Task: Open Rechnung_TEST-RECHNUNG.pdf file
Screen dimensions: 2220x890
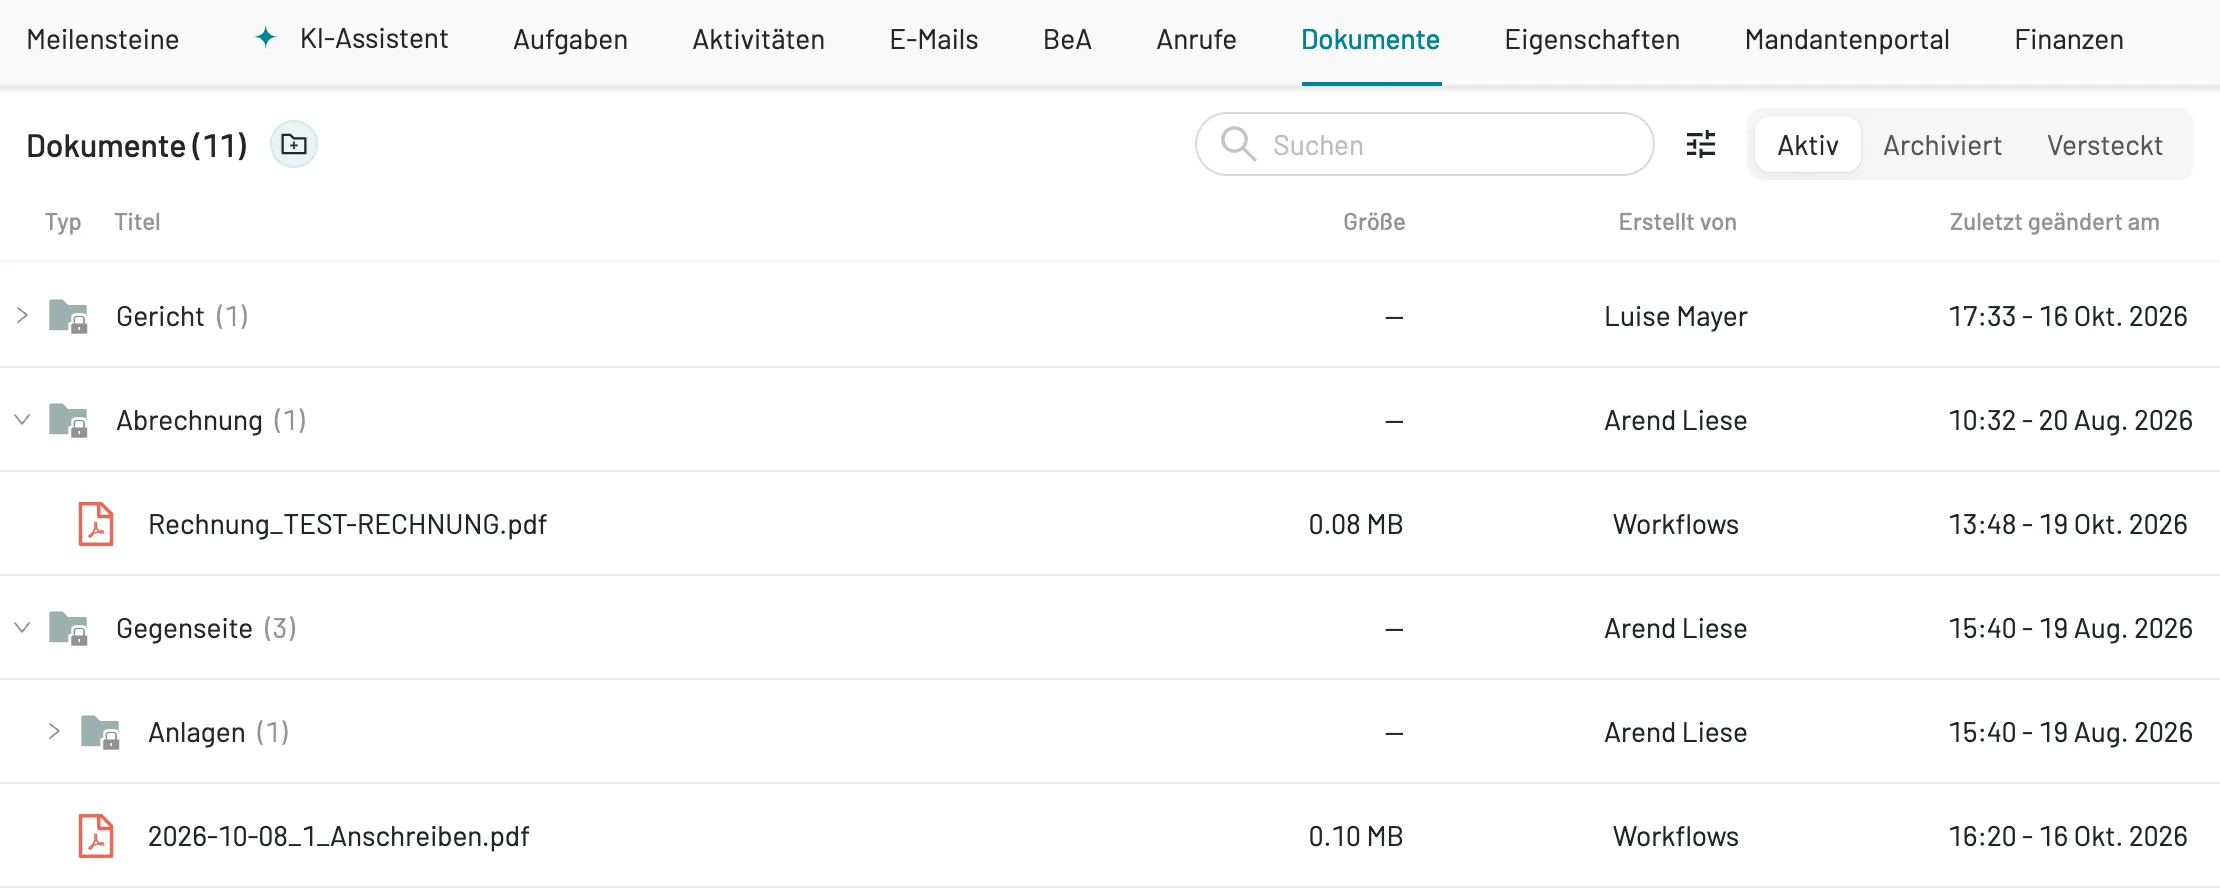Action: [x=347, y=524]
